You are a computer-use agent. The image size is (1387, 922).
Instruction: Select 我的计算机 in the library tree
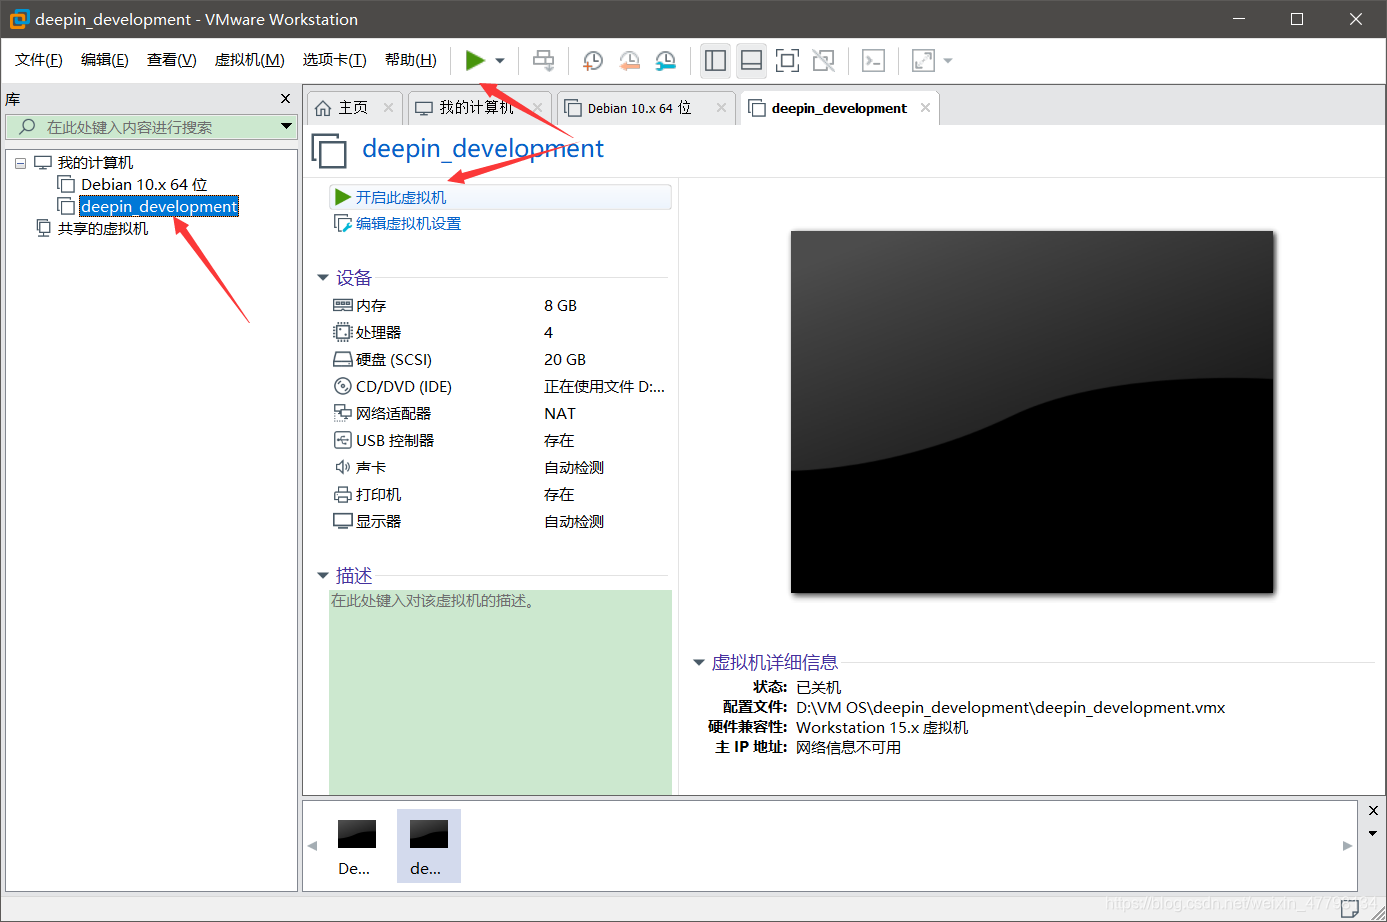tap(95, 163)
